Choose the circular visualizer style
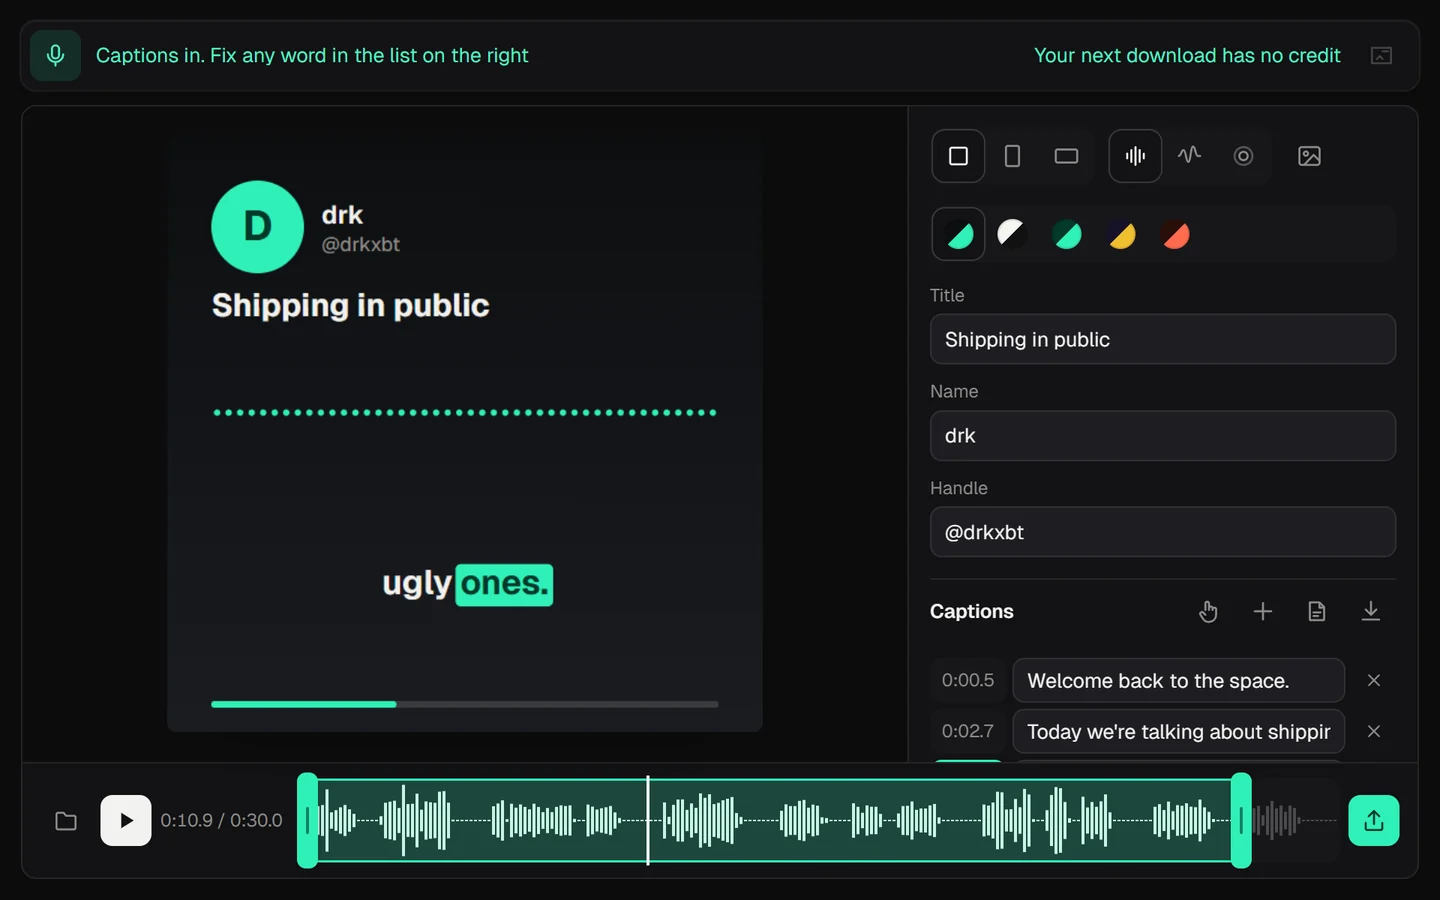 point(1243,156)
